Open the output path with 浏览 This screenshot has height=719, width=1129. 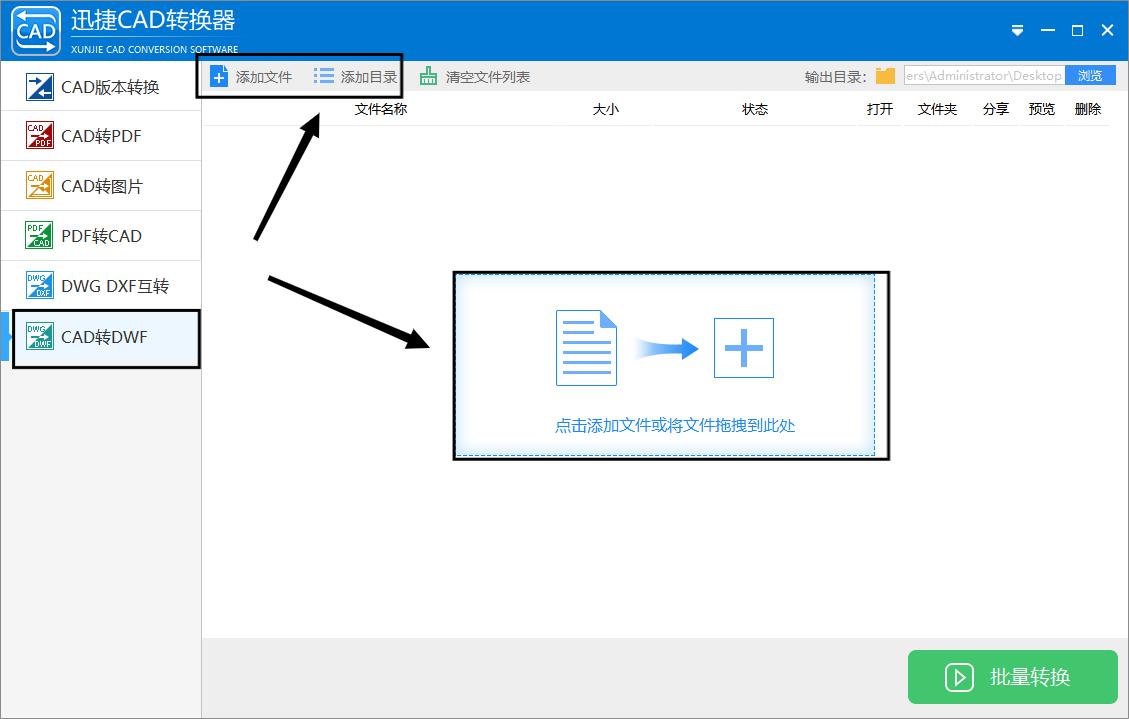1090,74
